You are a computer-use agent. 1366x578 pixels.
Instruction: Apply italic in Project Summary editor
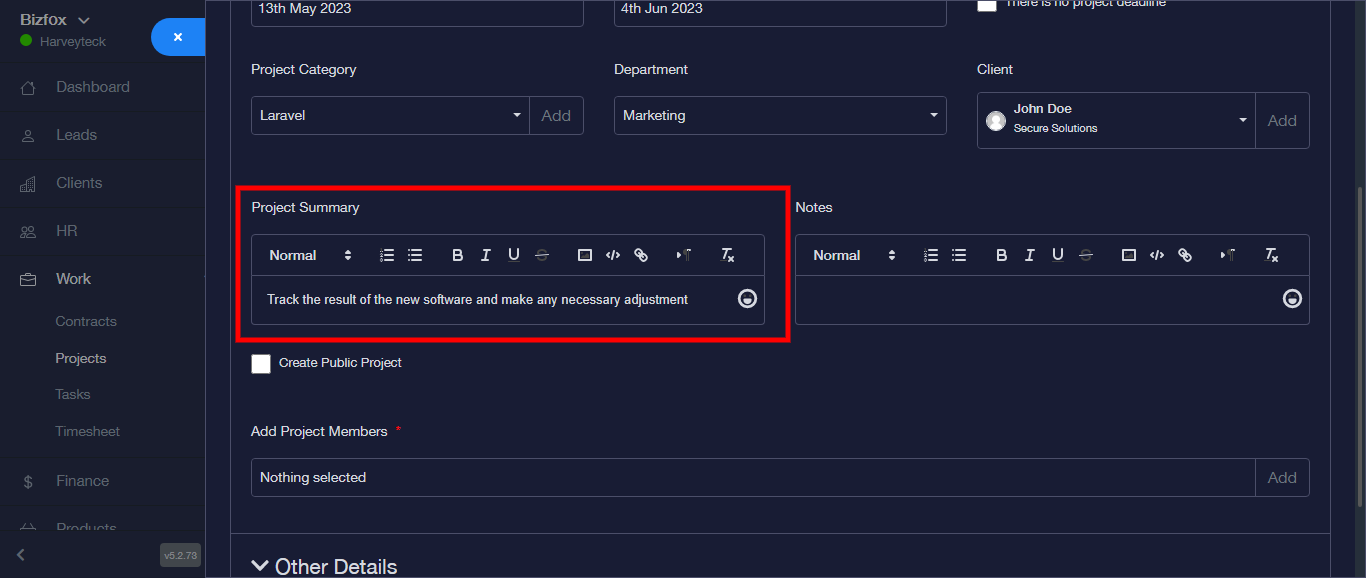click(486, 256)
